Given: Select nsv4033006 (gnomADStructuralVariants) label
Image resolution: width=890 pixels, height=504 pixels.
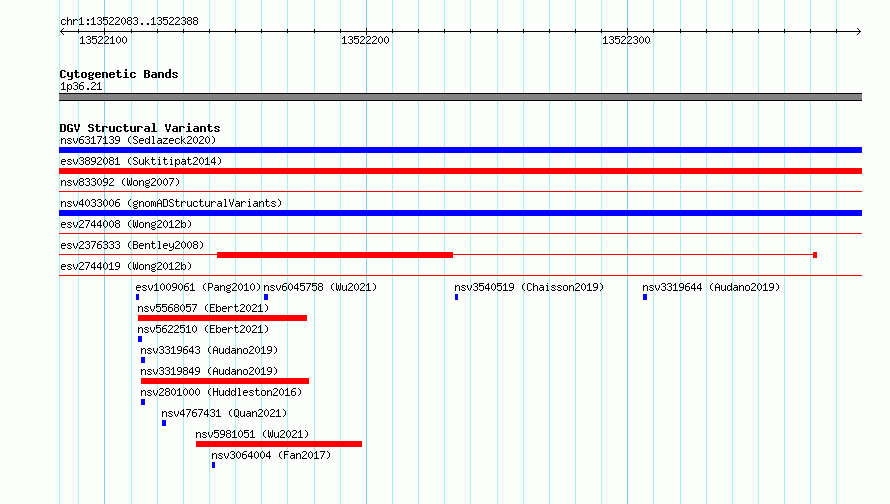Looking at the screenshot, I should 171,203.
